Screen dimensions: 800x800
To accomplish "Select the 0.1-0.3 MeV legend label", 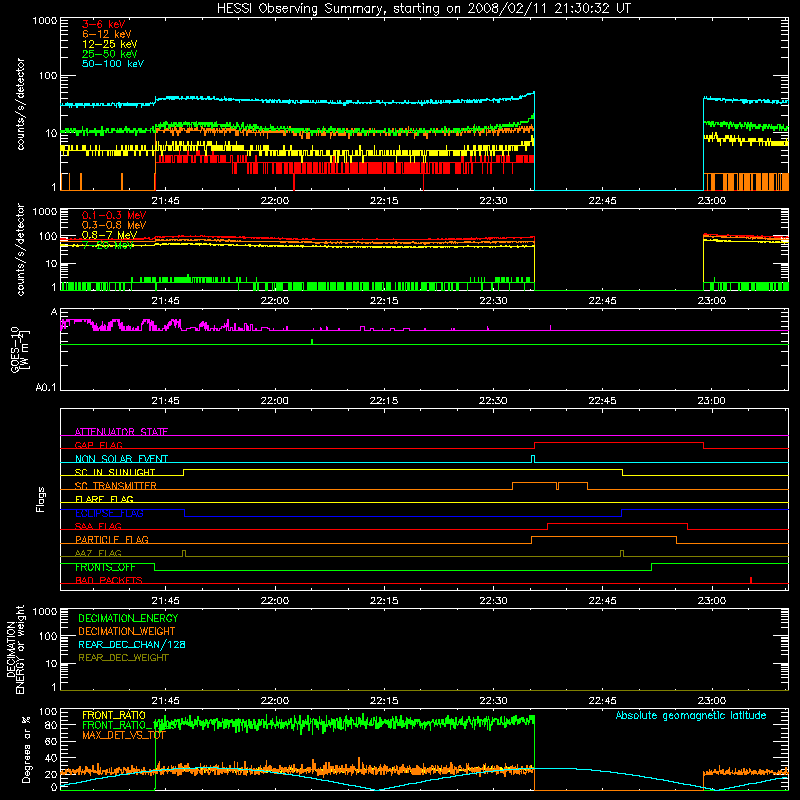I will coord(114,215).
